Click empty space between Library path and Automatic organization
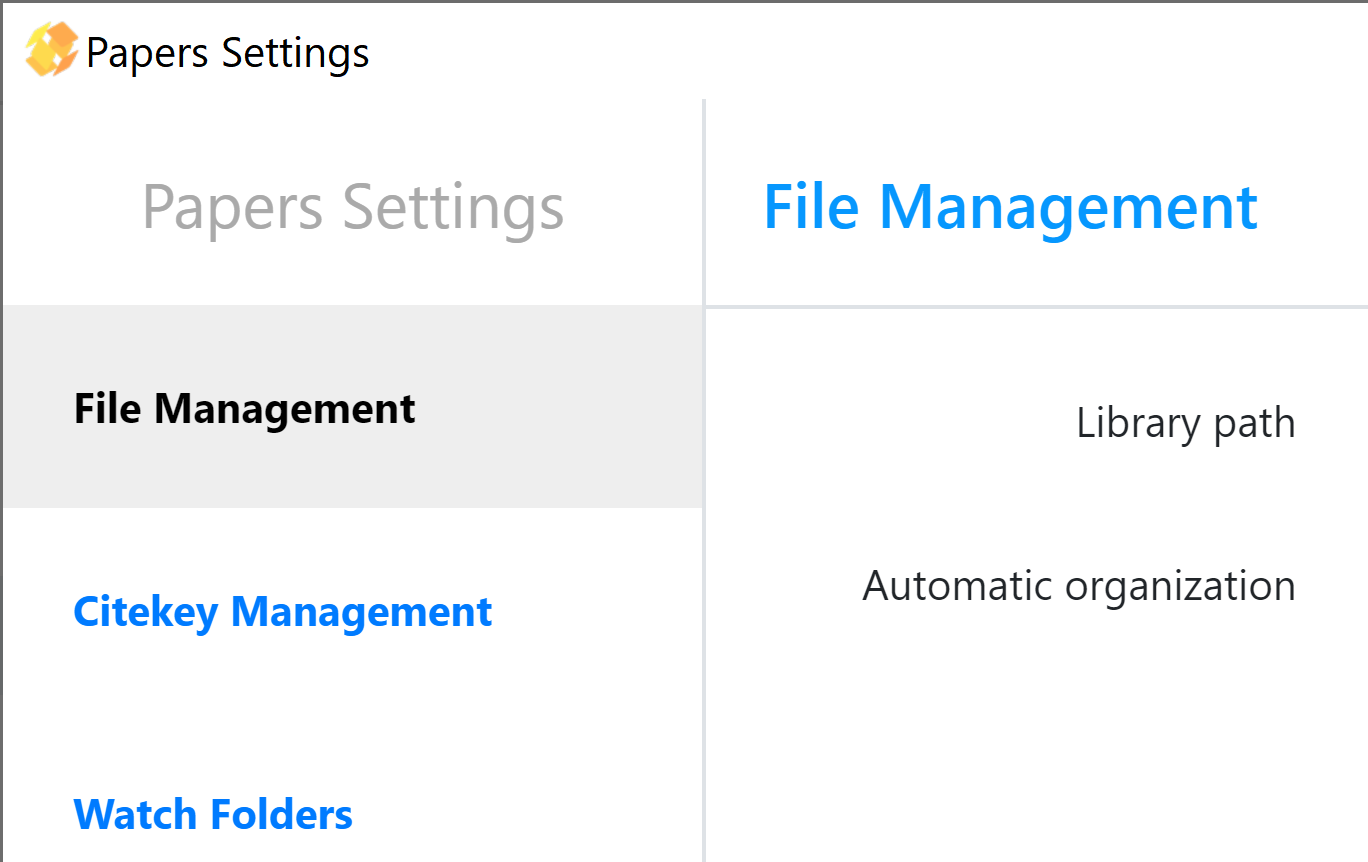The width and height of the screenshot is (1368, 862). coord(1036,503)
